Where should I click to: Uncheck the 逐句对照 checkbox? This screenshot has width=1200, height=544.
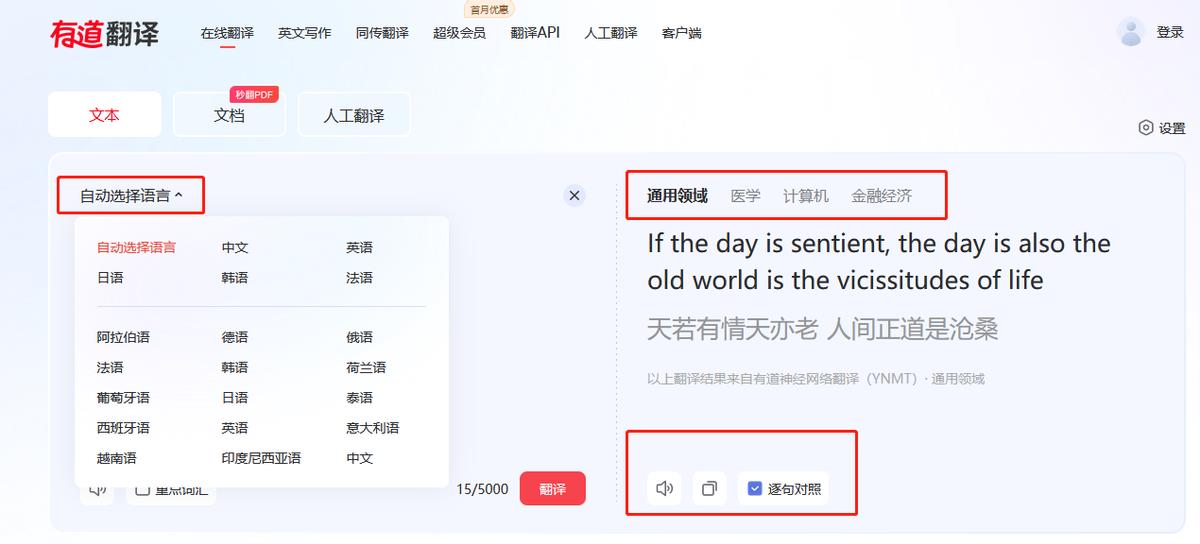[755, 489]
